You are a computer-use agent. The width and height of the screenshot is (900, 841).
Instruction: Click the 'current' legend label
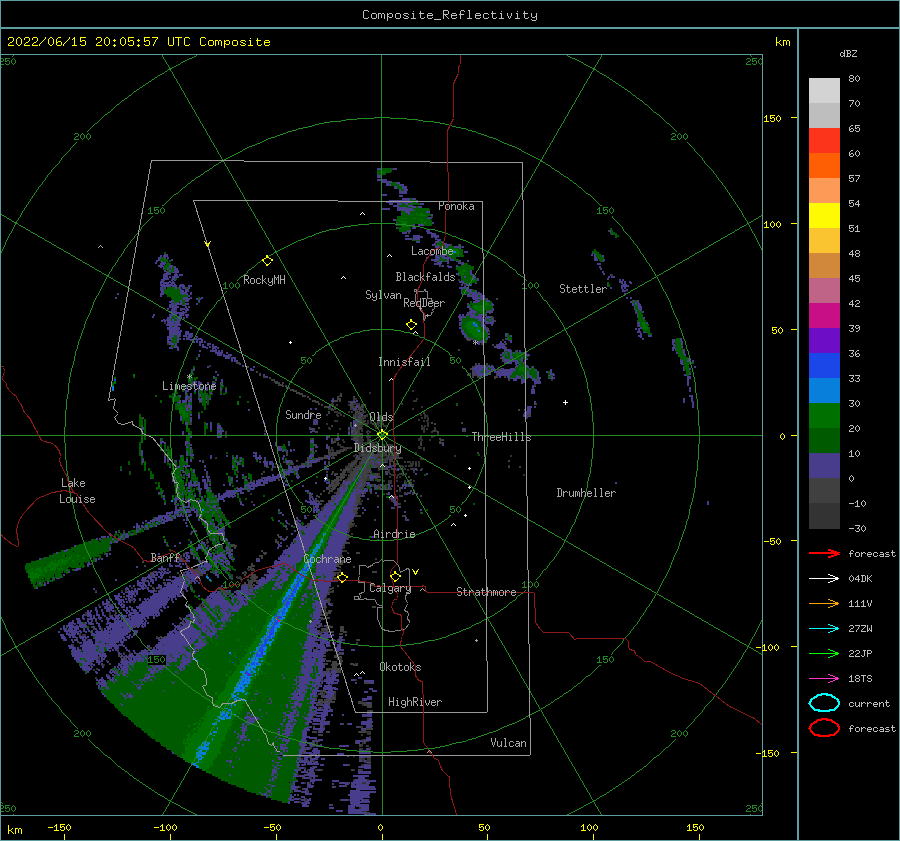(x=869, y=703)
